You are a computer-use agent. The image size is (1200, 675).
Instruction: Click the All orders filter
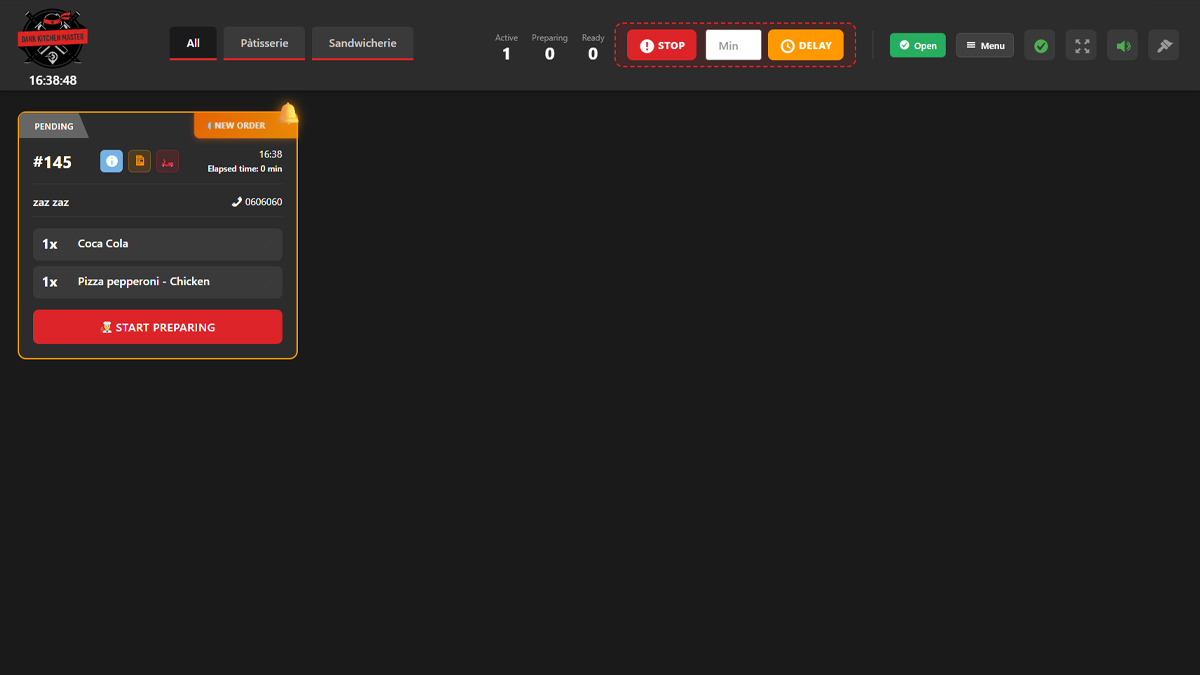point(192,43)
